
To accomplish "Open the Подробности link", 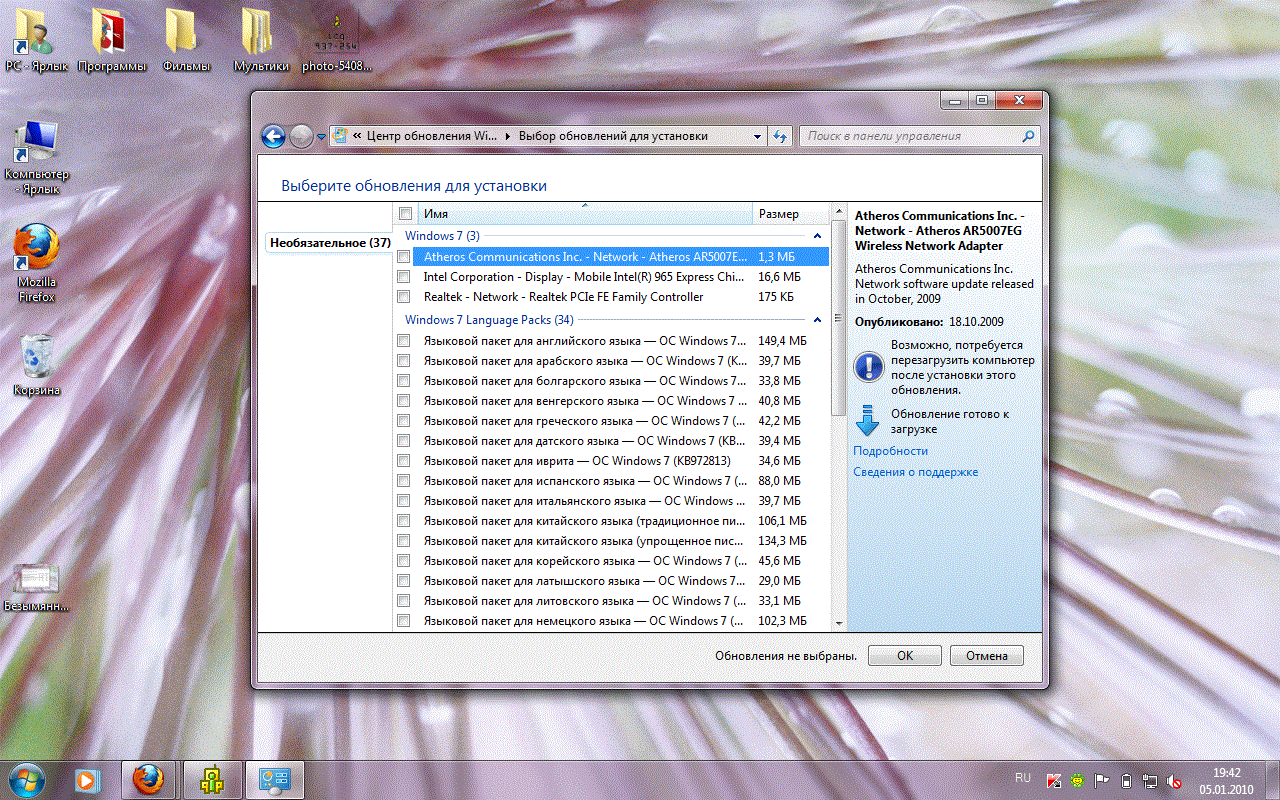I will [890, 451].
